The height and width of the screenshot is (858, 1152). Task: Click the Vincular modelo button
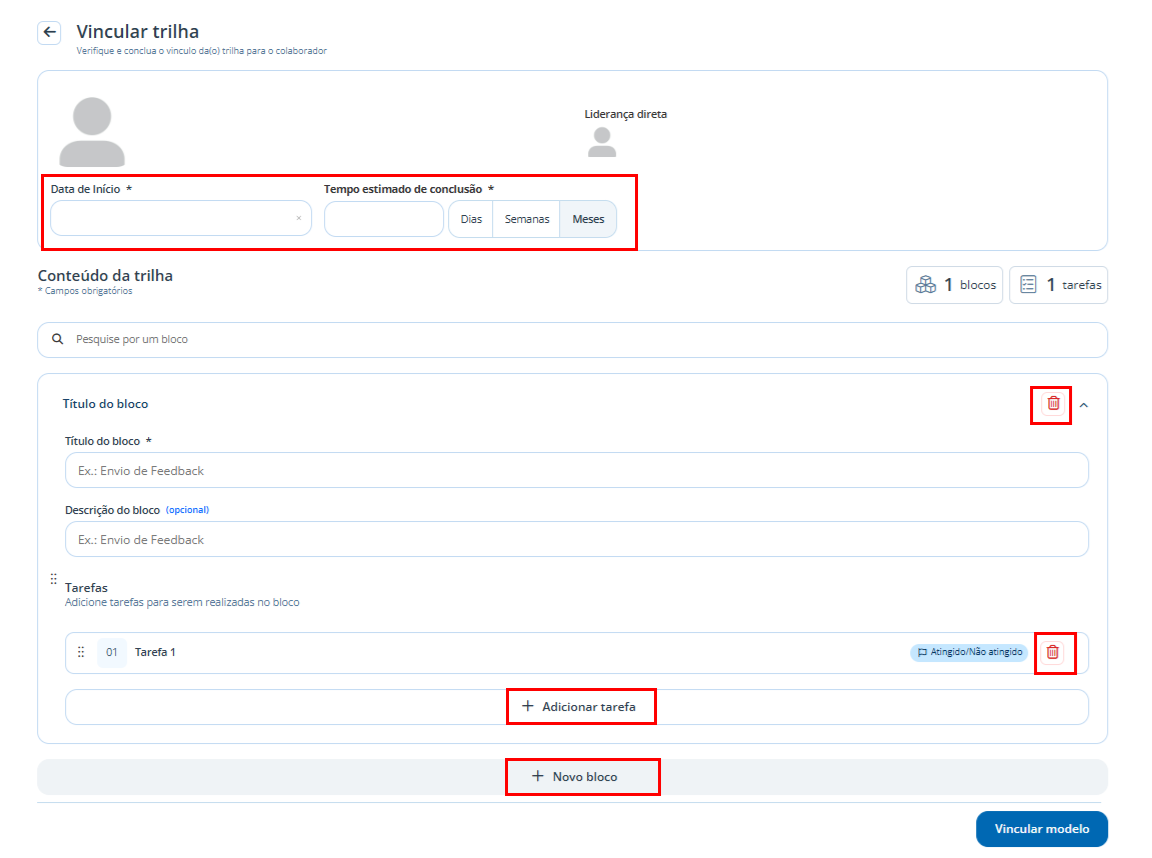click(1042, 829)
